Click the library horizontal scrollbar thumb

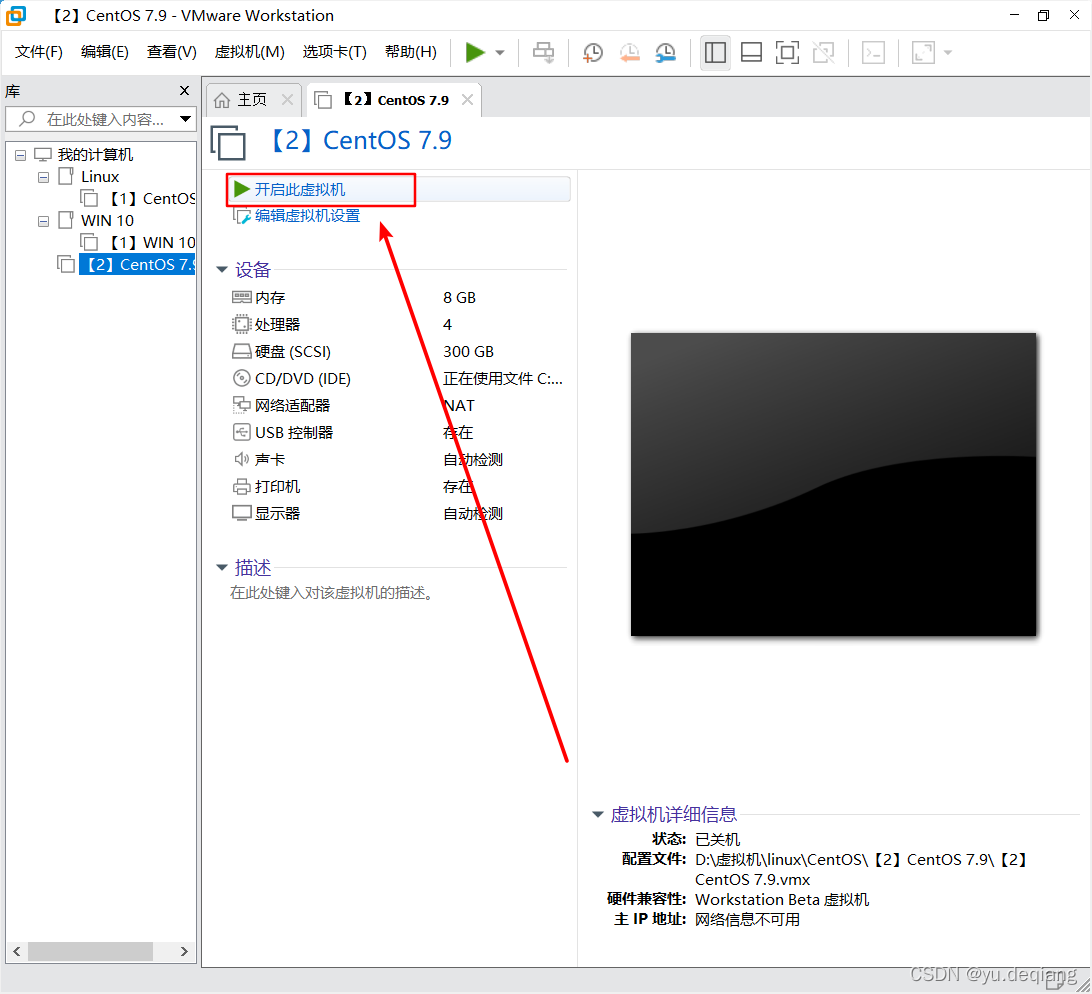coord(90,952)
